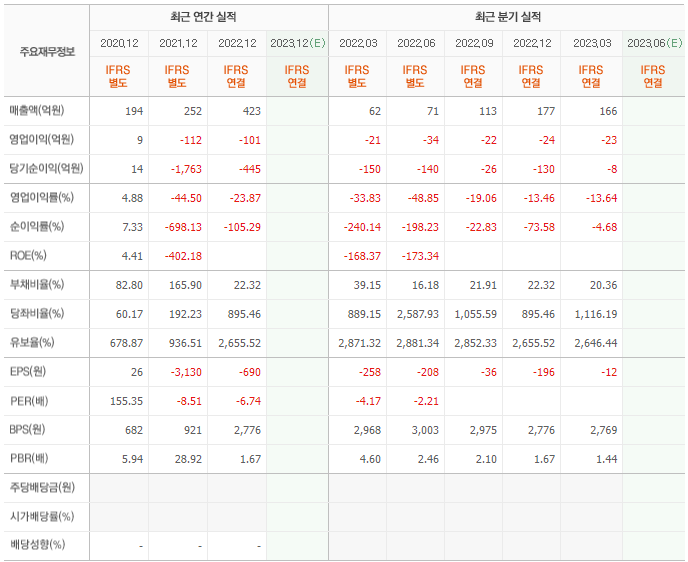Click the PER value 155.35
The width and height of the screenshot is (688, 562).
coord(127,401)
